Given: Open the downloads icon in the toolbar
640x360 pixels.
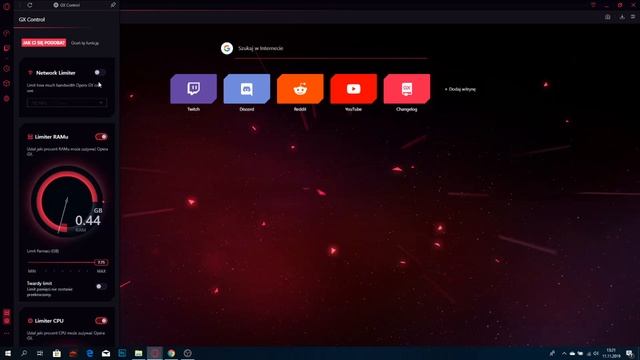Looking at the screenshot, I should [x=622, y=17].
